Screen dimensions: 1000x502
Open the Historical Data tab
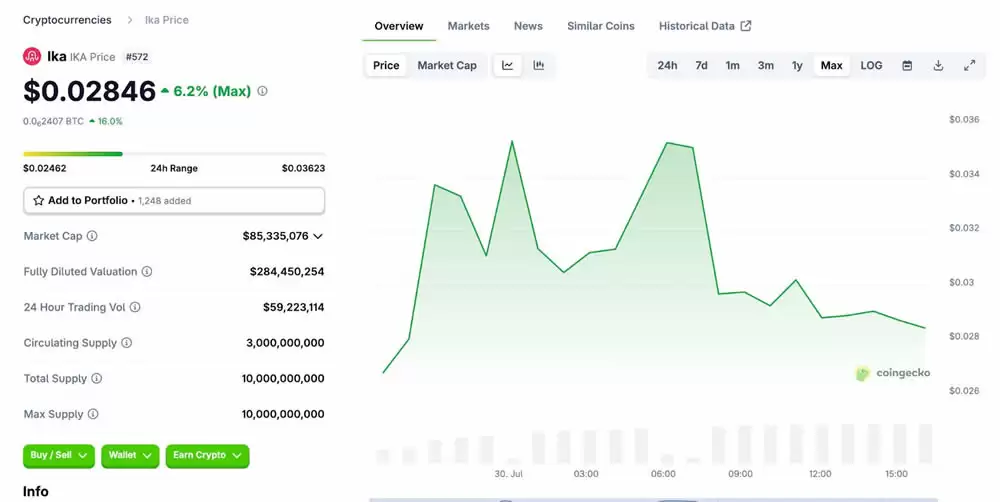coord(704,26)
